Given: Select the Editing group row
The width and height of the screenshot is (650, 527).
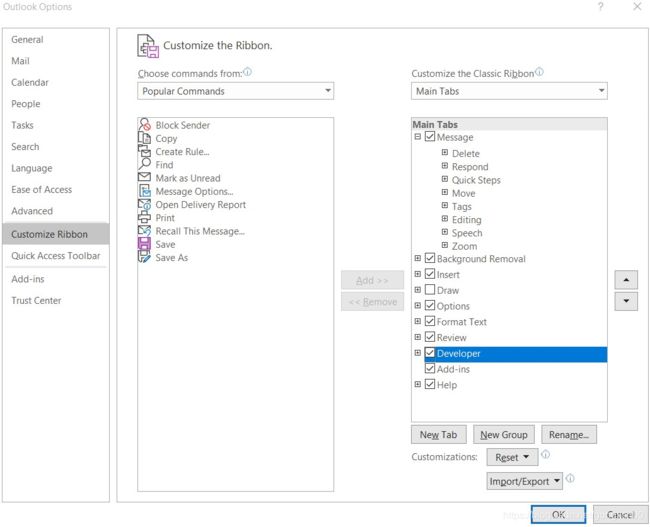Looking at the screenshot, I should (x=466, y=220).
